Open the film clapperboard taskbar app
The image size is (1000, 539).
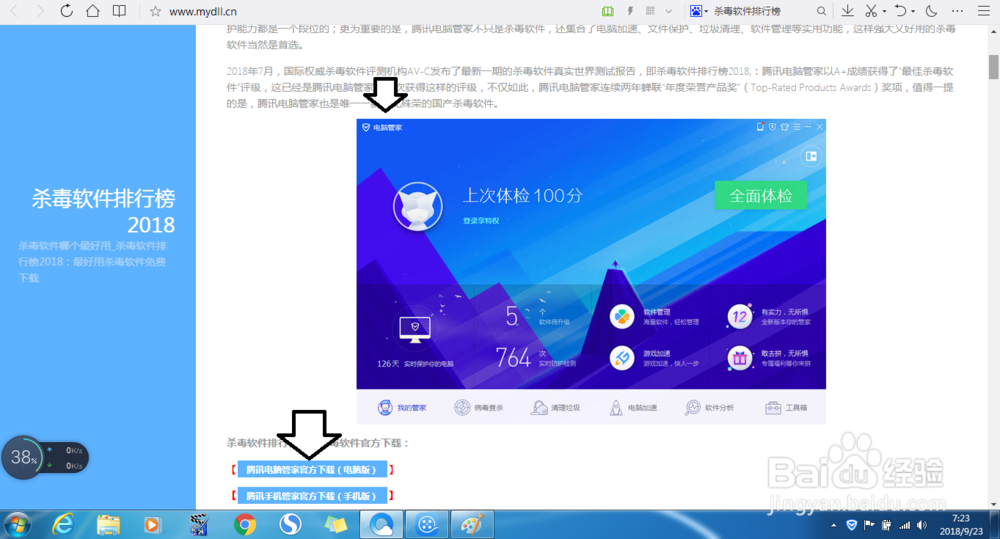199,525
